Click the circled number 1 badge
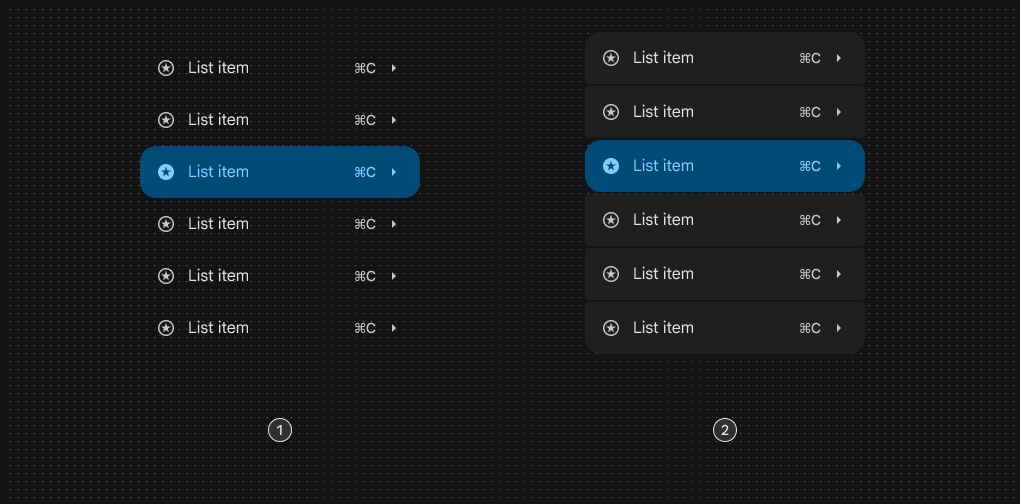Viewport: 1020px width, 504px height. pos(280,430)
